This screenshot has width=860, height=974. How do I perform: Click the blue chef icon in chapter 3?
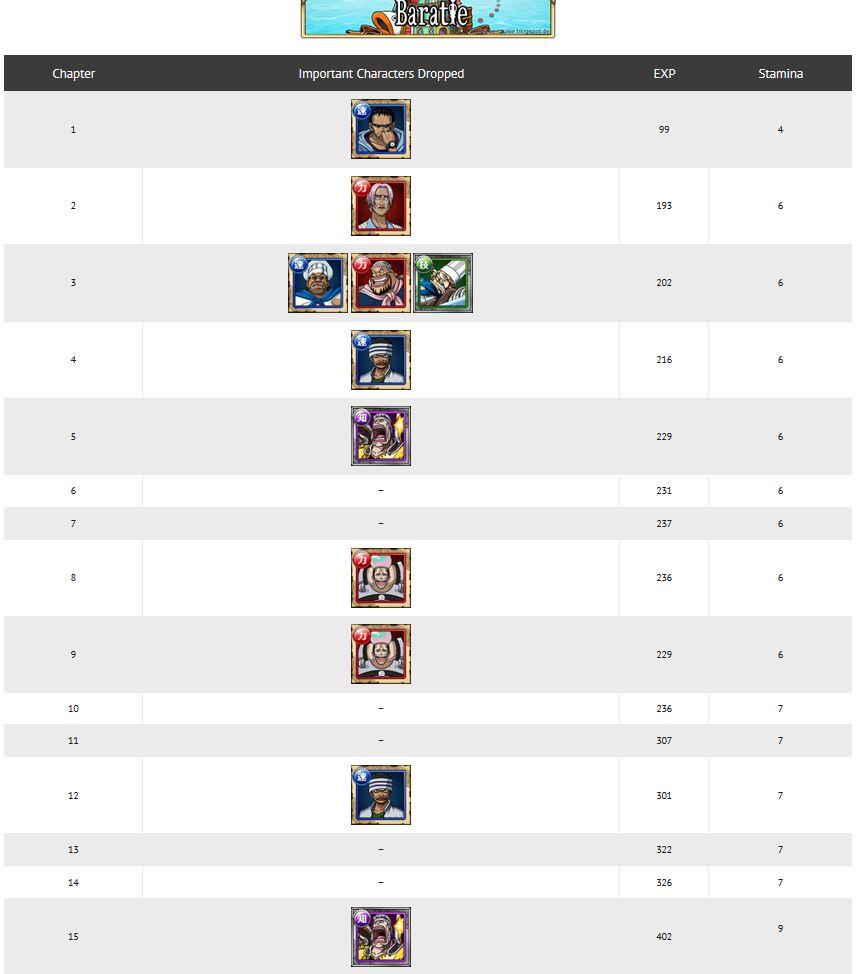point(318,283)
